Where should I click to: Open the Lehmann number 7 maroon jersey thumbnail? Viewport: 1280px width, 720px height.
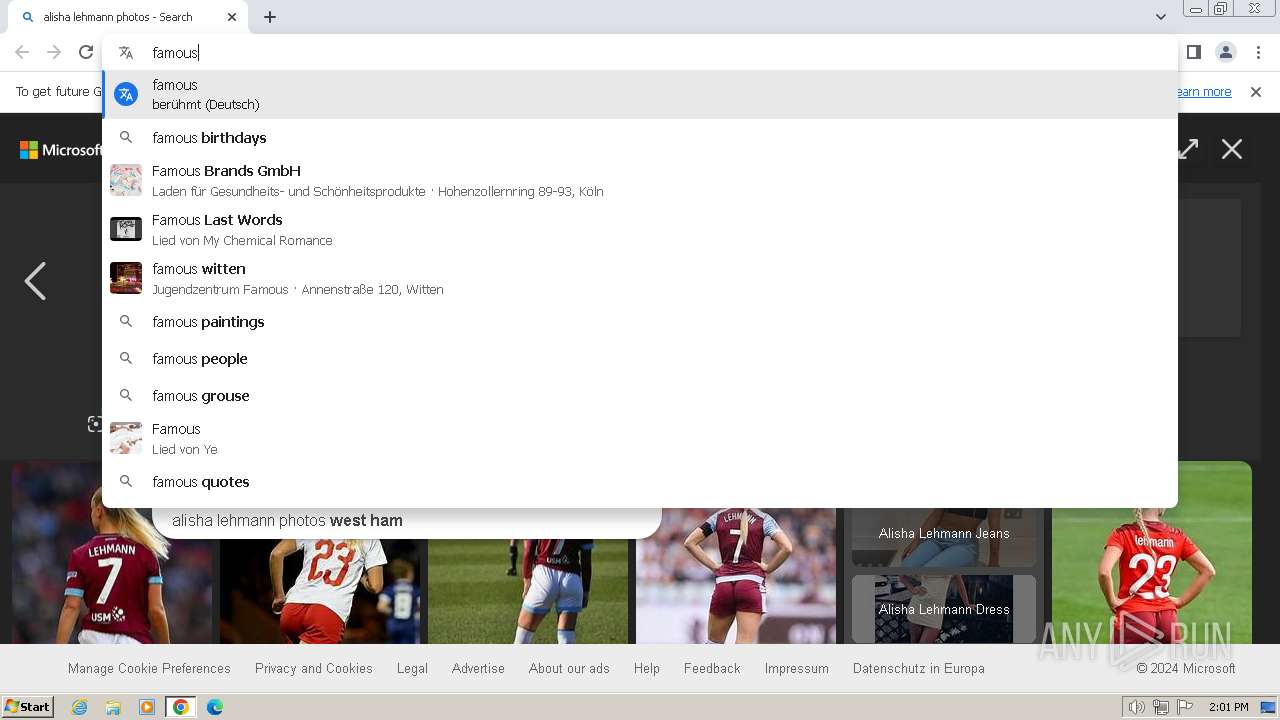(x=112, y=552)
